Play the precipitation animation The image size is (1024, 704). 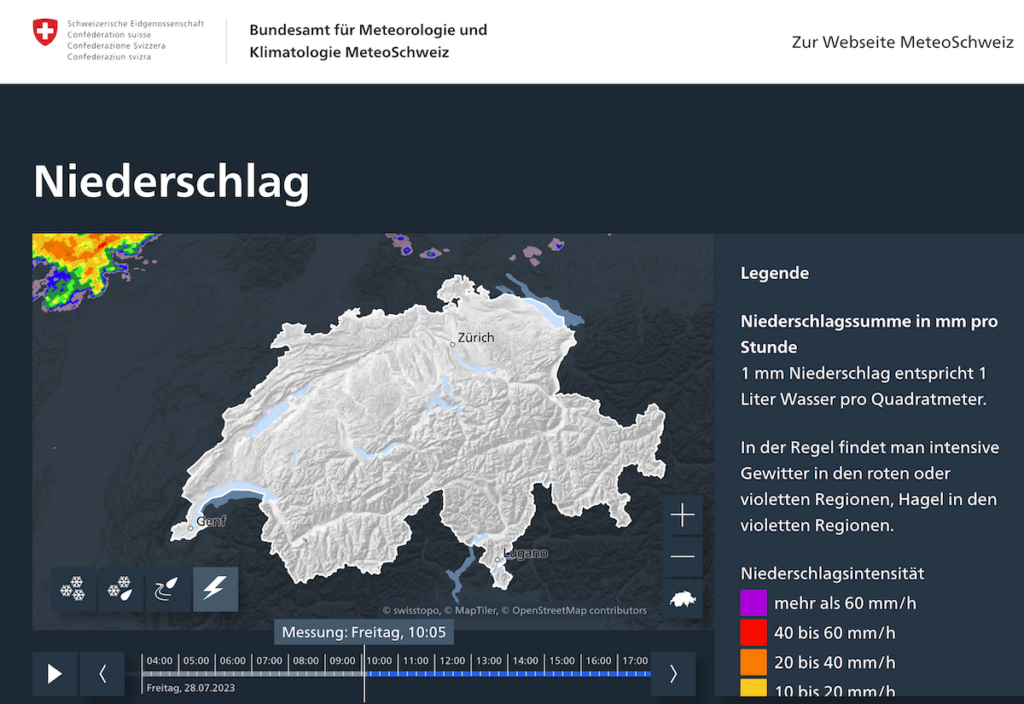pos(55,673)
